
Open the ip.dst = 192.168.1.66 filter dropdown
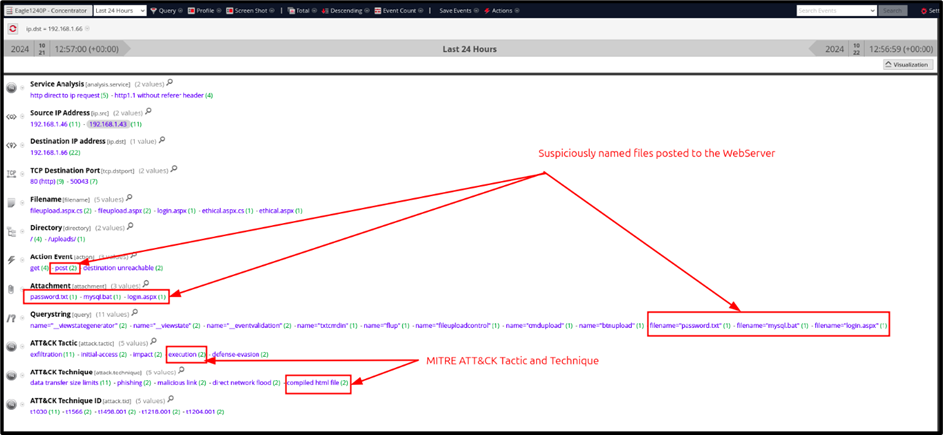pos(88,28)
